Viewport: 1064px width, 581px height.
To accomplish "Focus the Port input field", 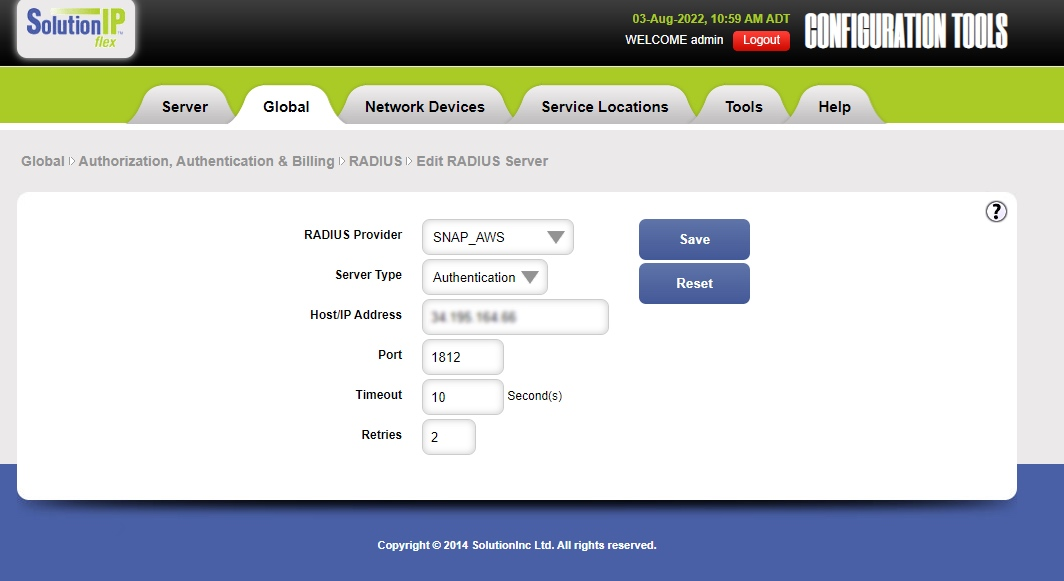I will 462,357.
